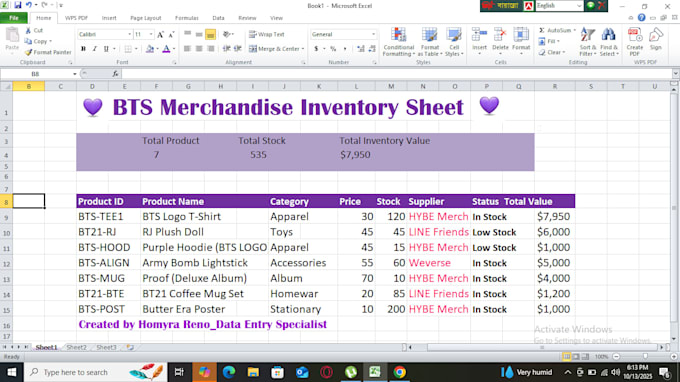Switch to the Data ribbon tab
Image resolution: width=680 pixels, height=382 pixels.
218,18
